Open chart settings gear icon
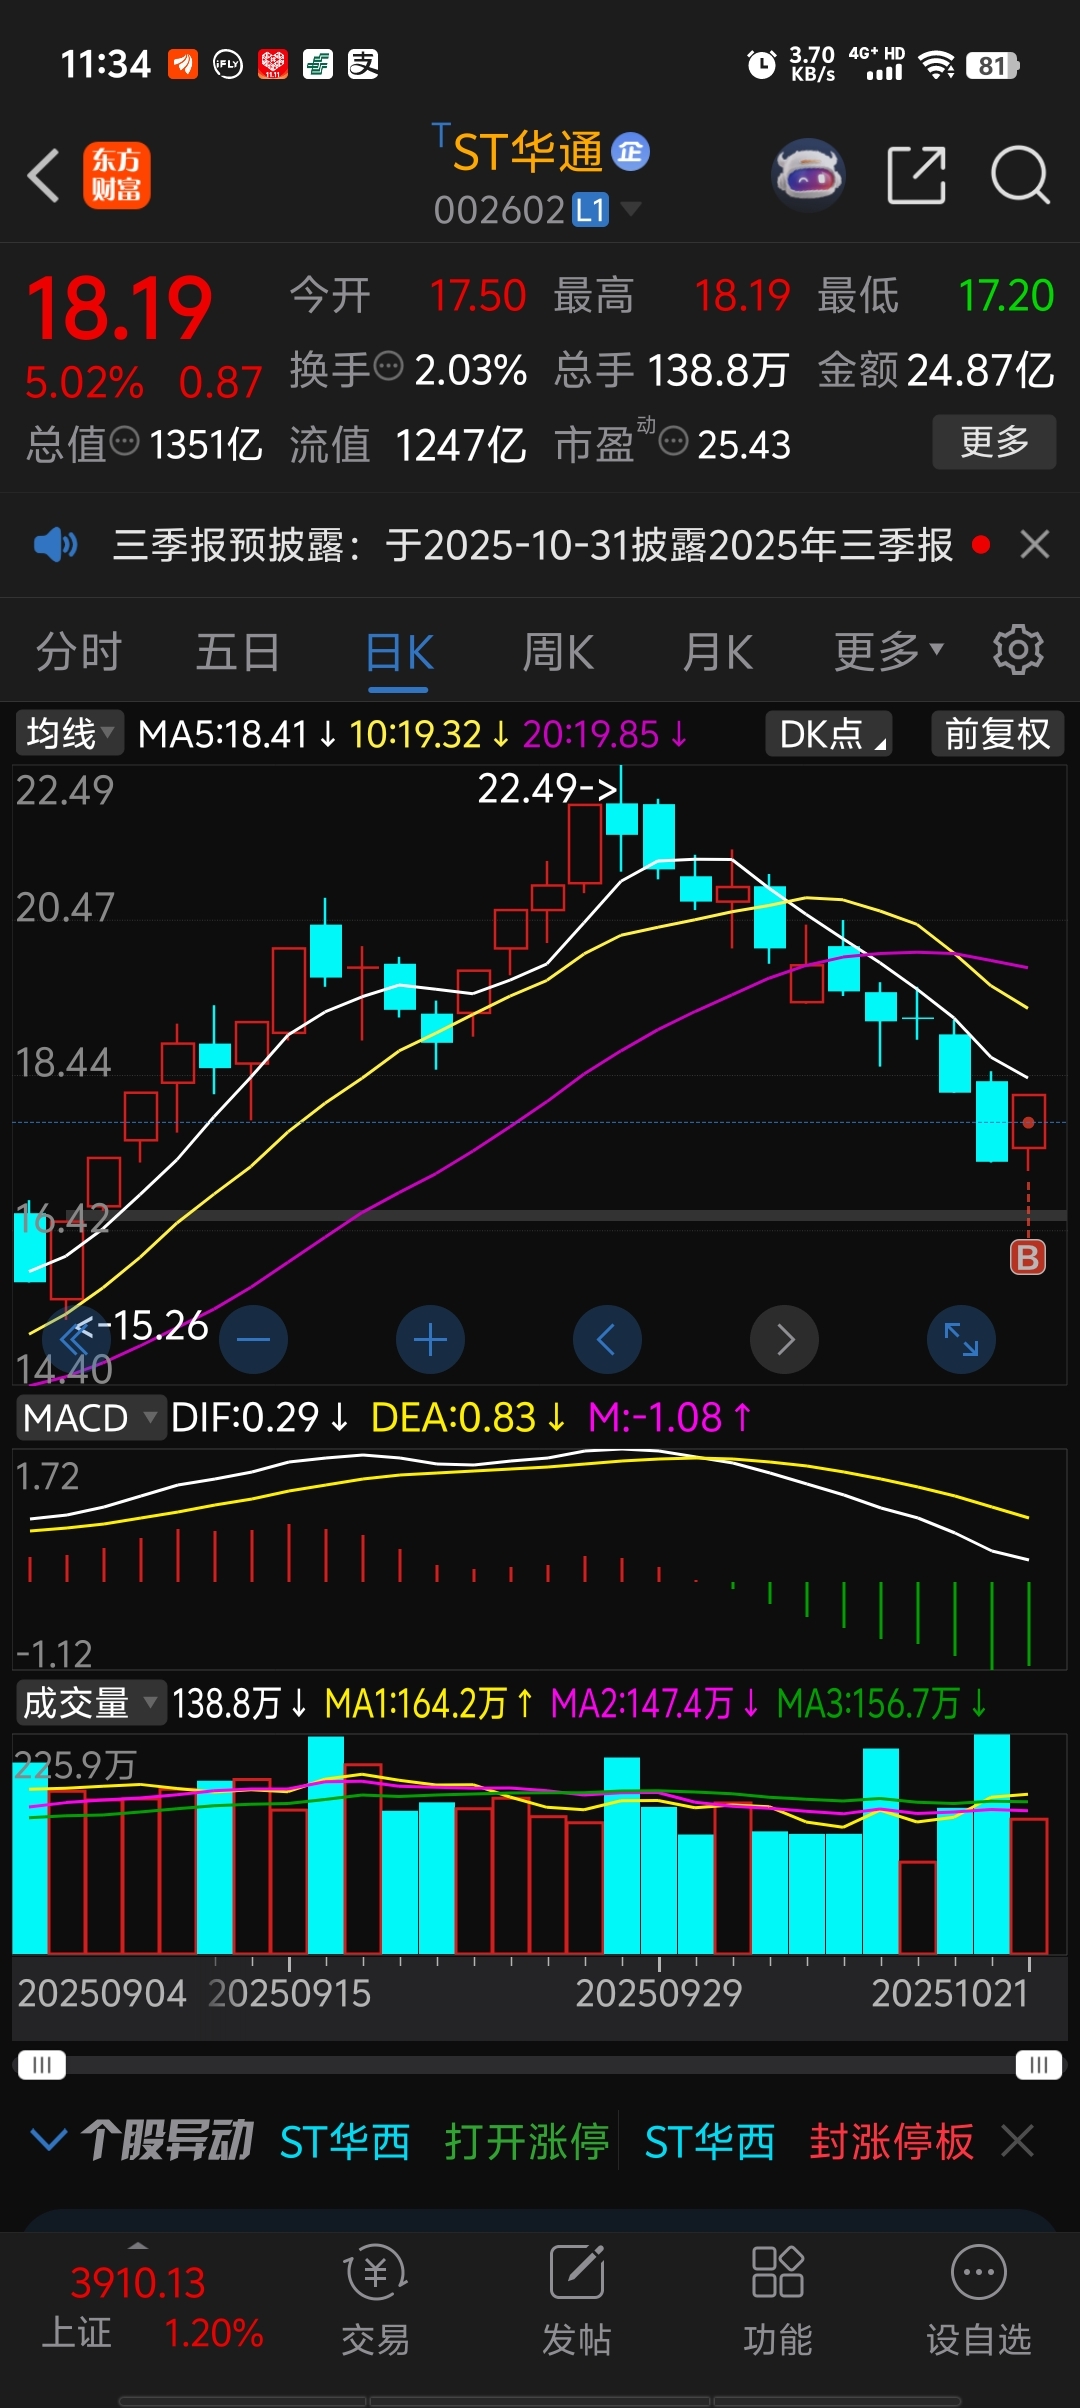 point(1018,651)
